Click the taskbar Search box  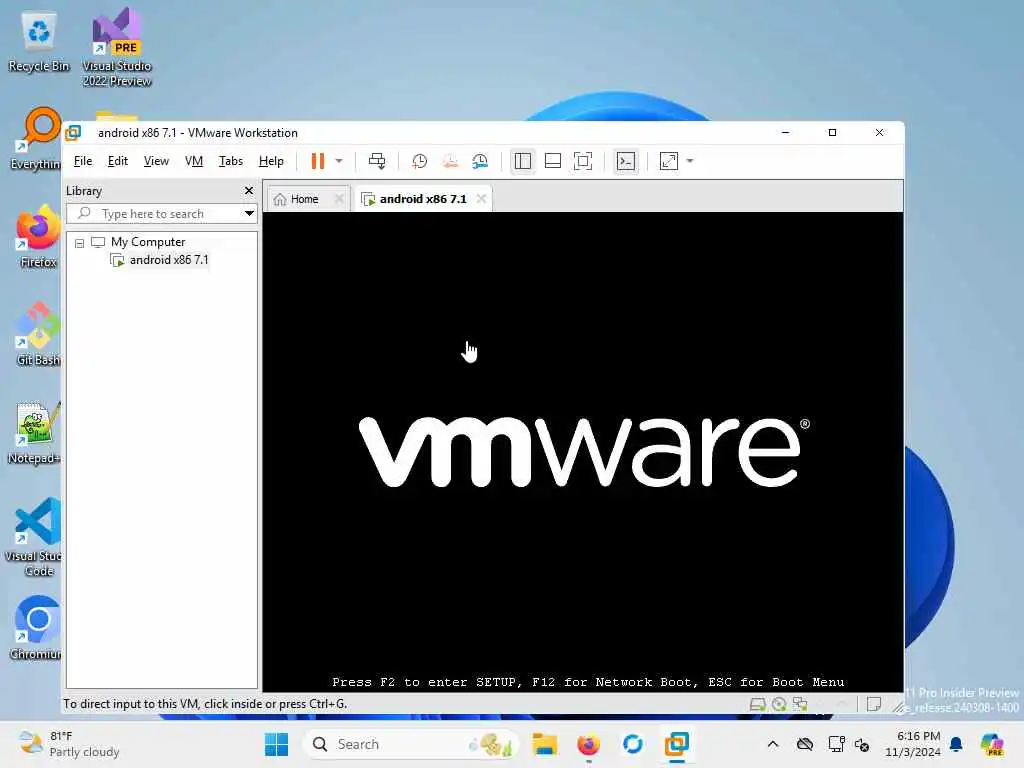(409, 744)
